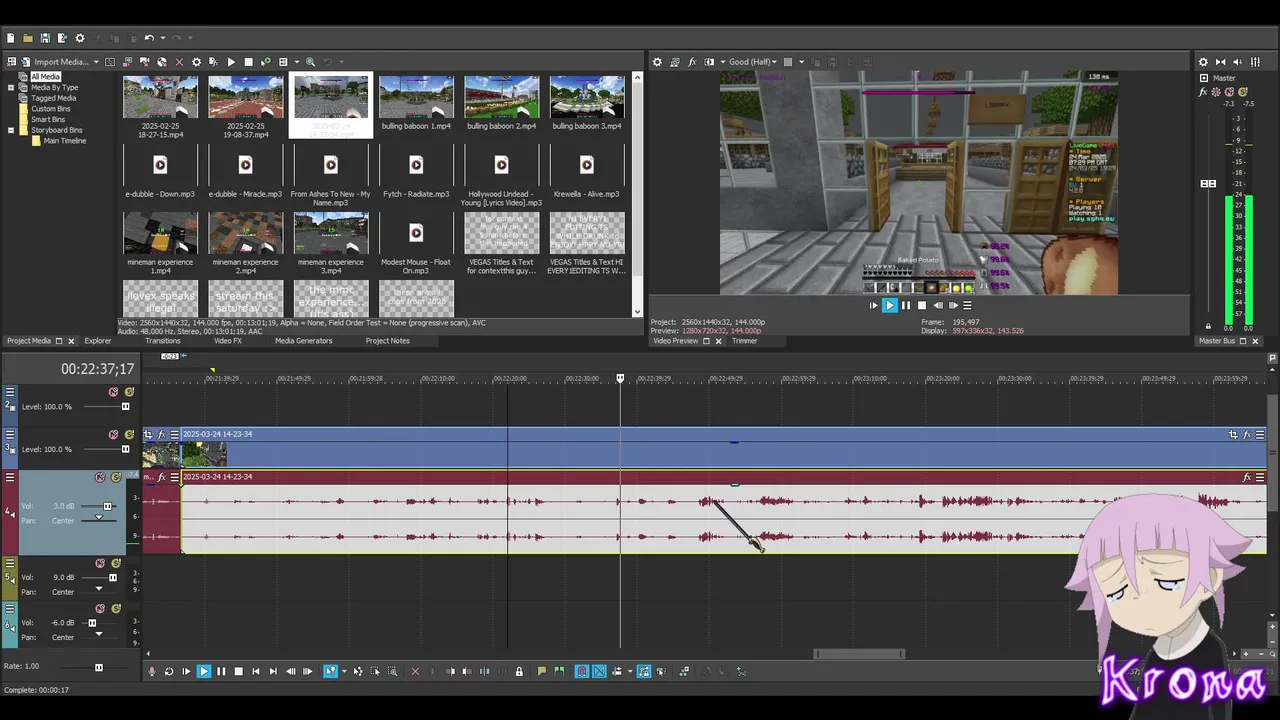Open the Import Media dropdown arrow
Screen dimensions: 1280x720
coord(96,62)
